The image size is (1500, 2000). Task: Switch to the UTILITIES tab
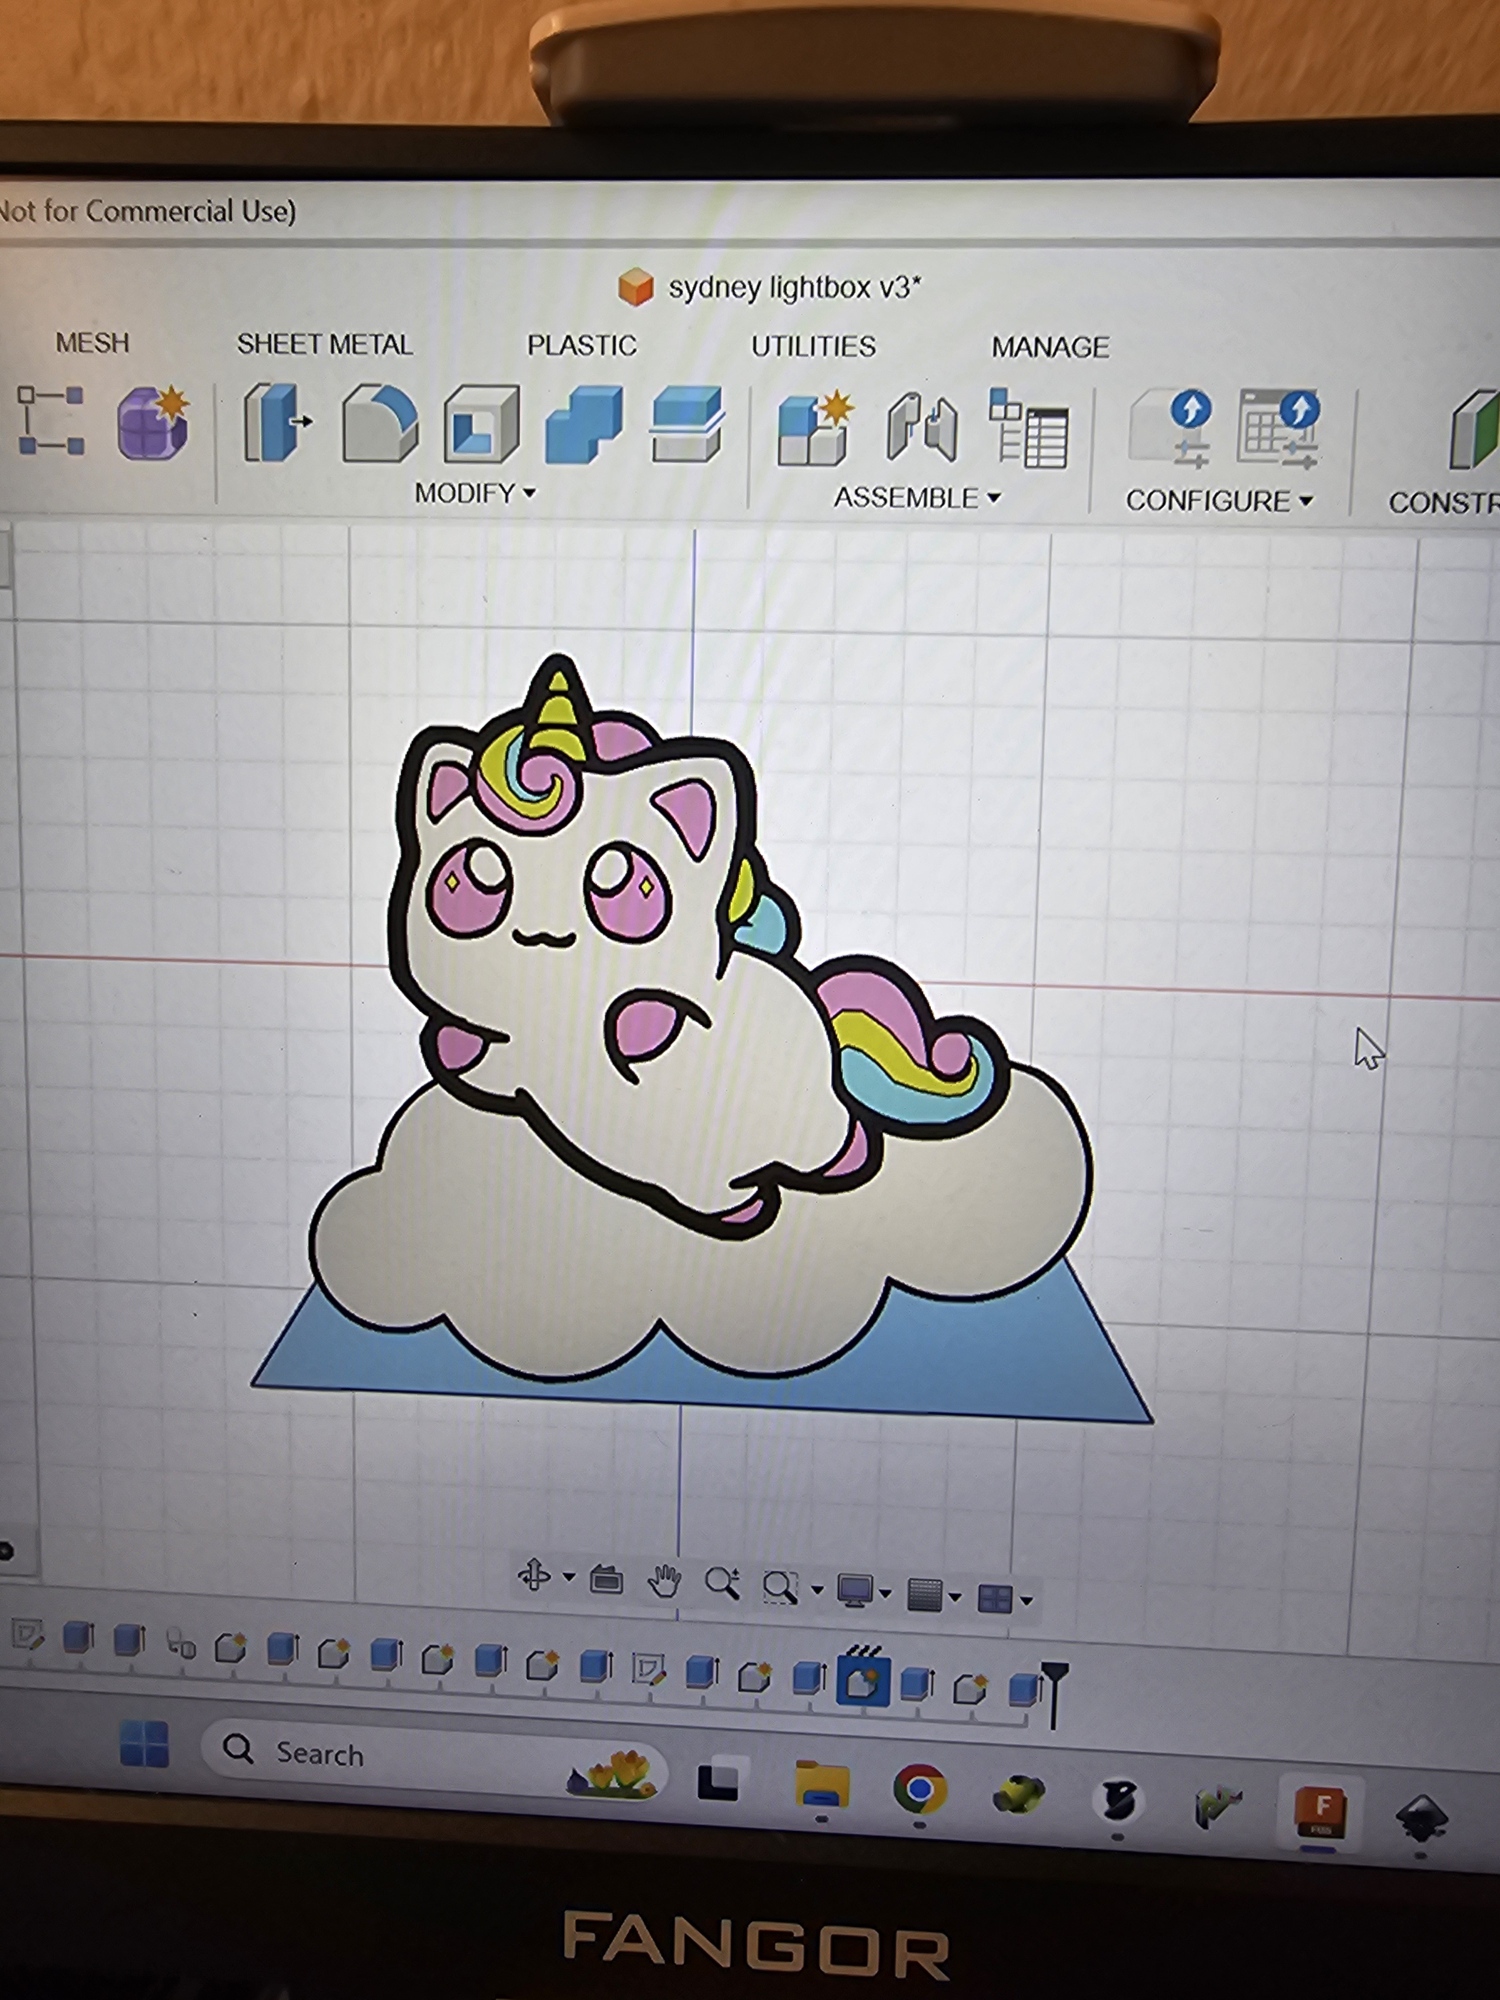coord(813,346)
